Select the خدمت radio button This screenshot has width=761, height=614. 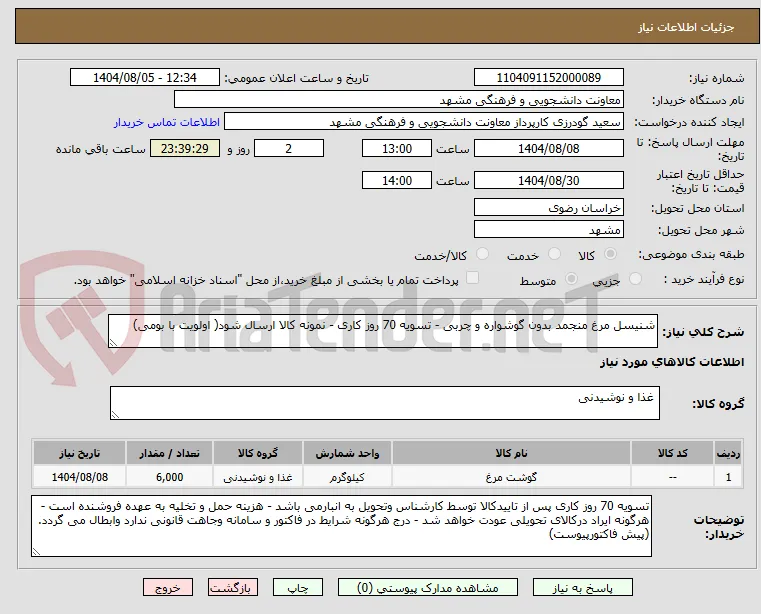click(554, 254)
